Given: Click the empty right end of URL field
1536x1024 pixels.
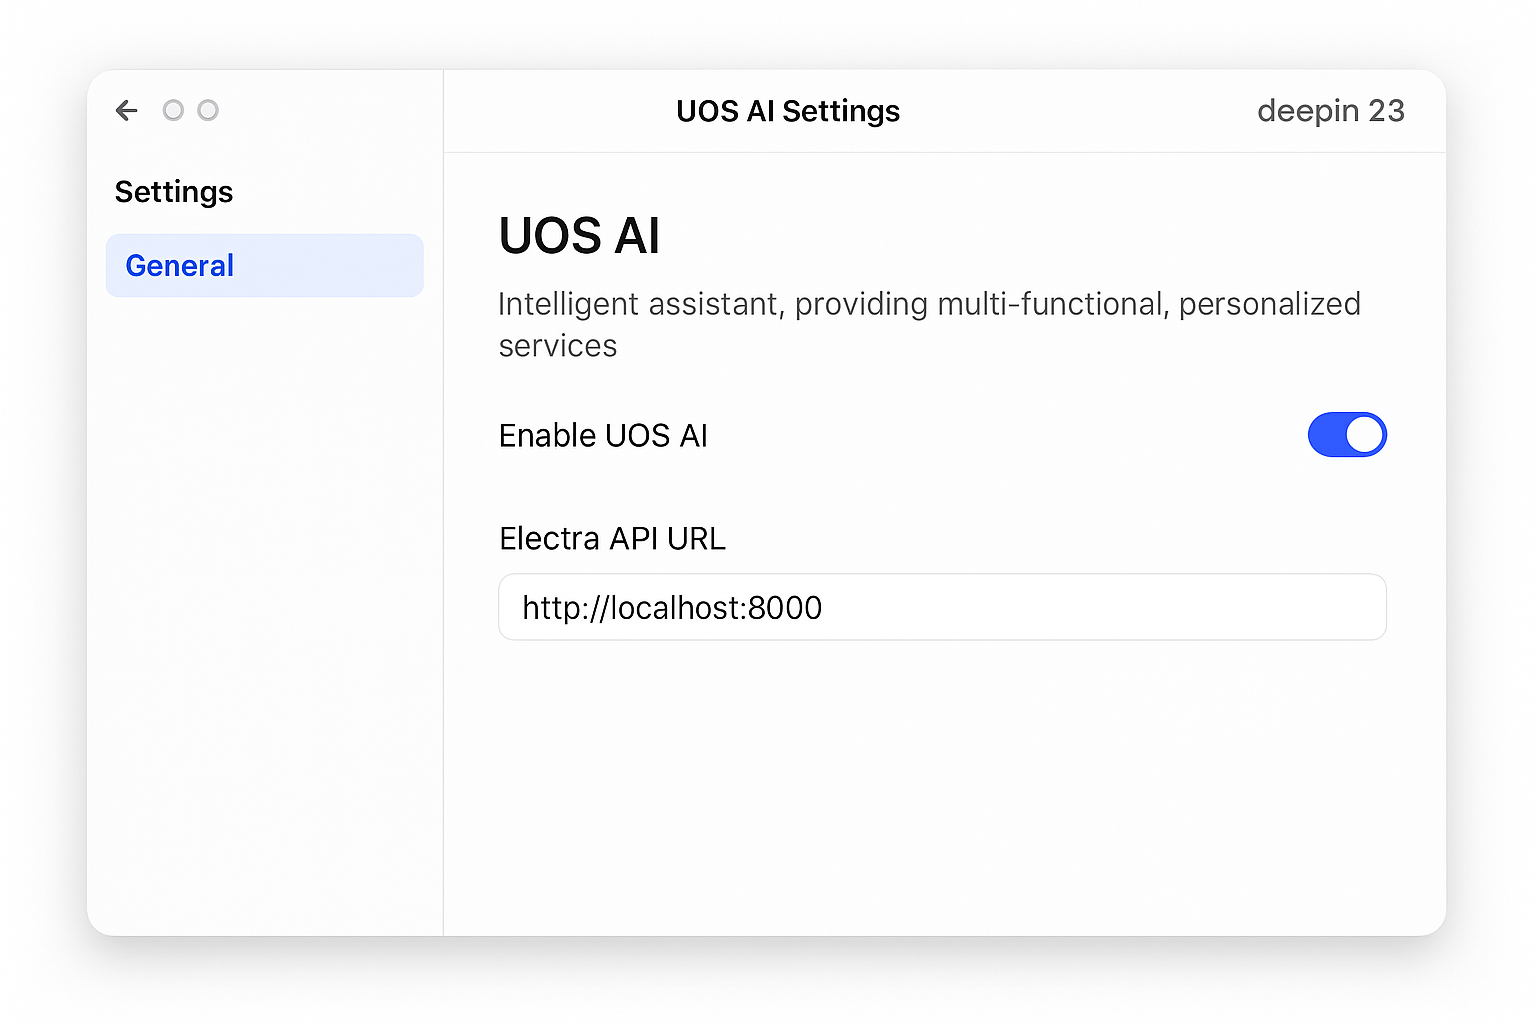Looking at the screenshot, I should point(1250,607).
